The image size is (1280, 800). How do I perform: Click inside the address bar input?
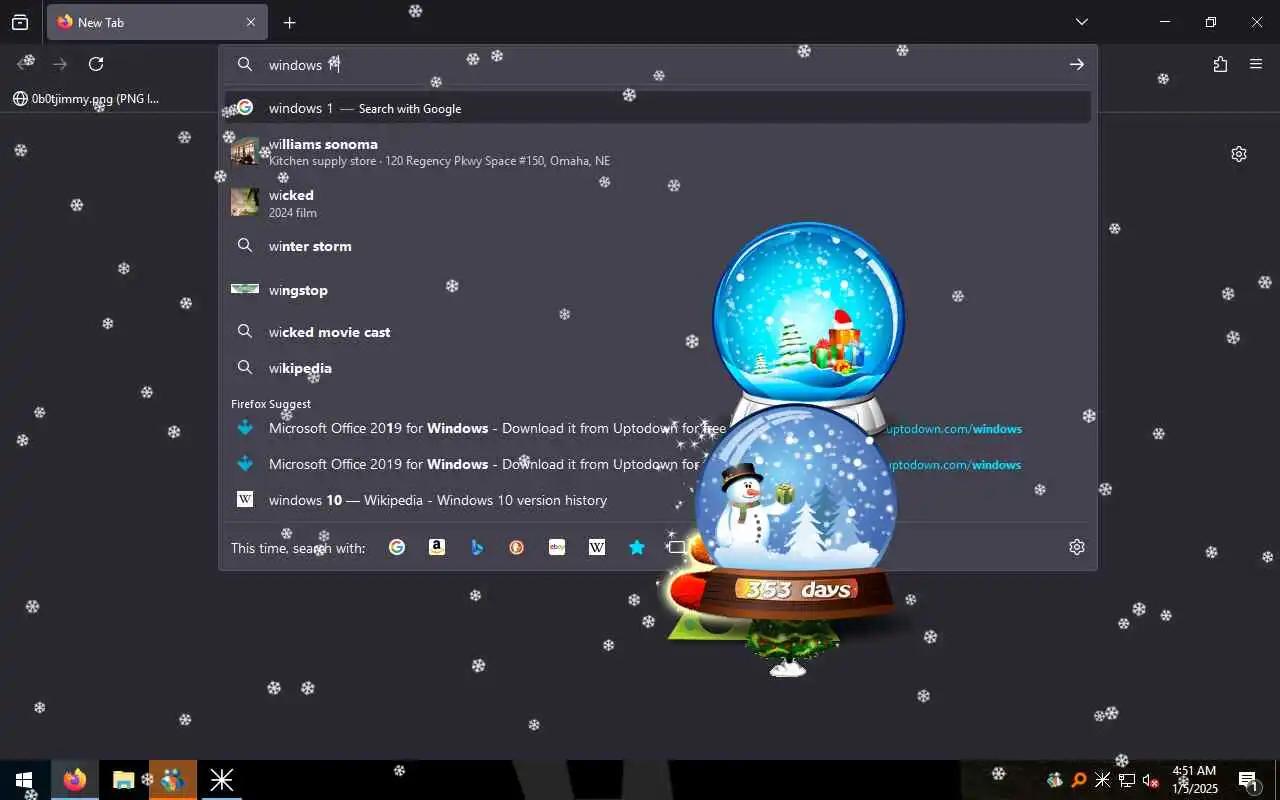pyautogui.click(x=660, y=64)
